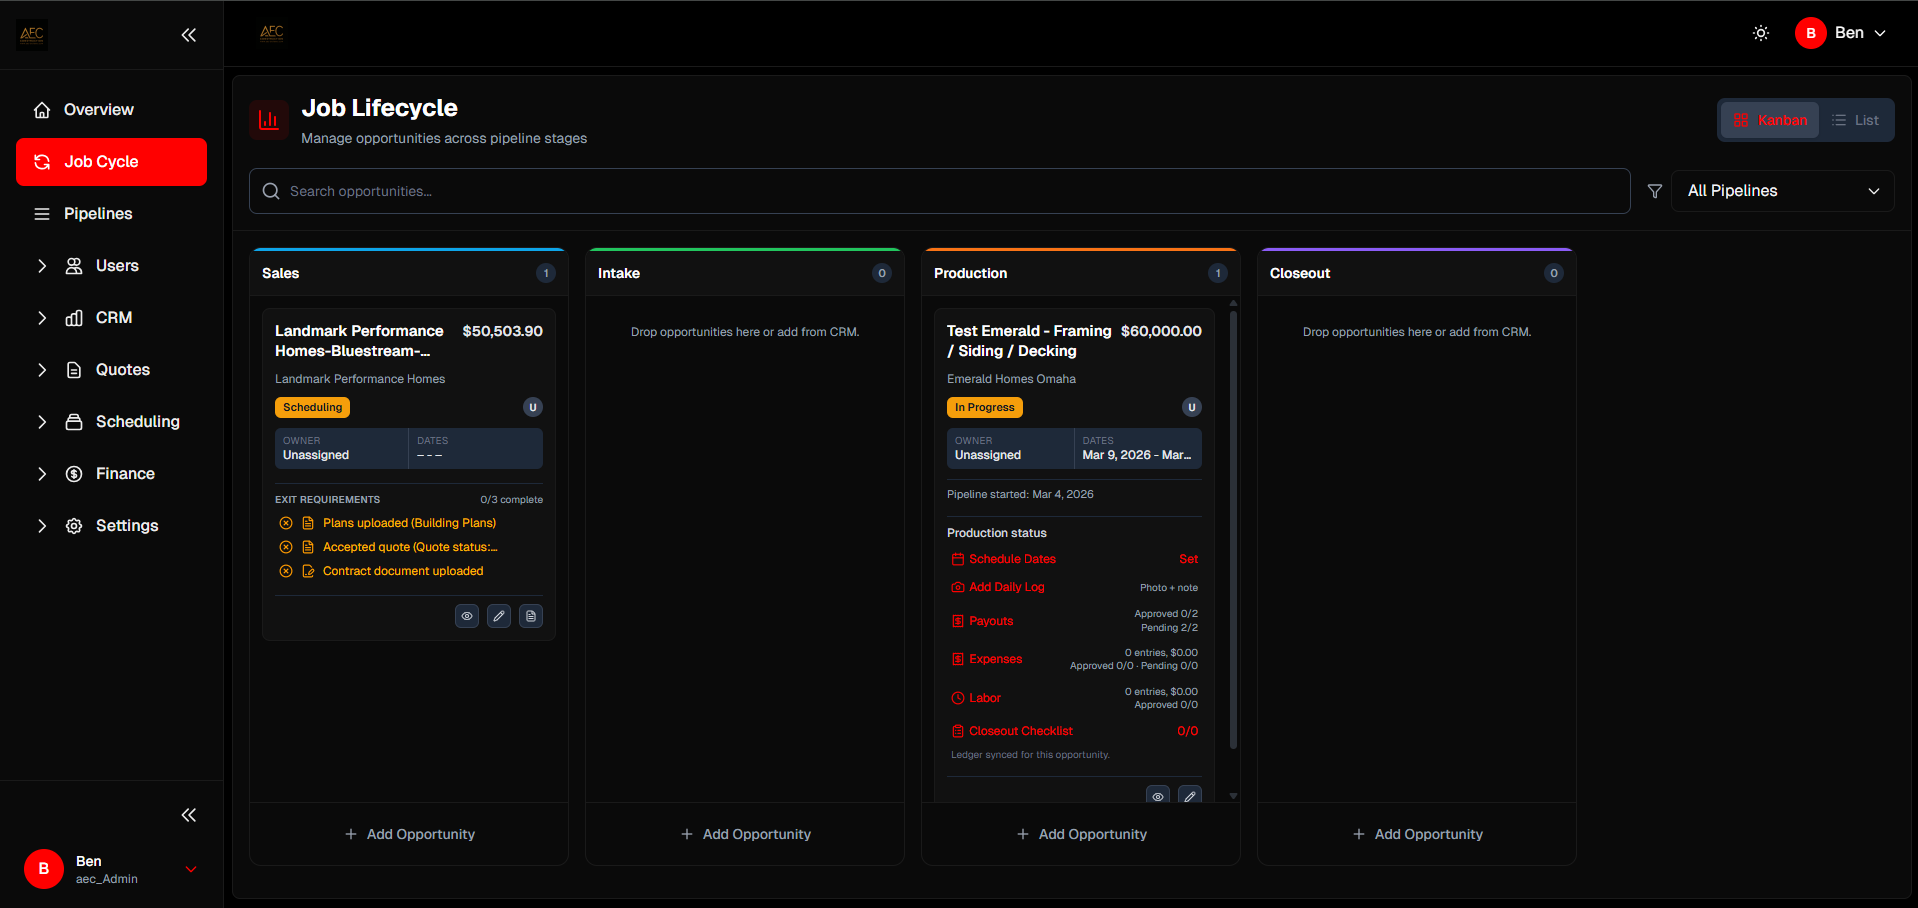
Task: Click the Production column count badge
Action: (x=1218, y=273)
